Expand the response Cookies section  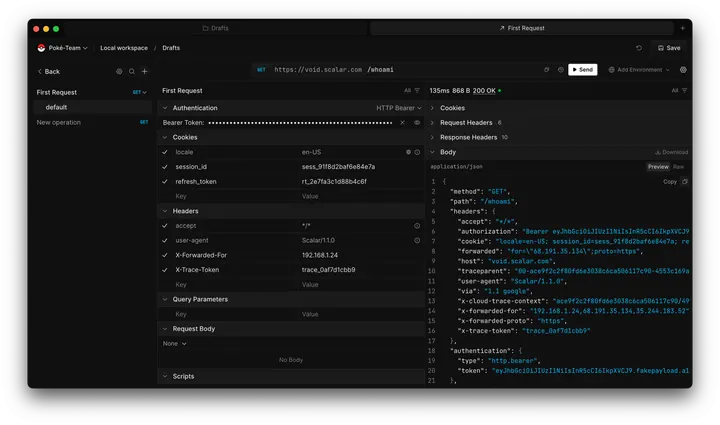tap(432, 108)
